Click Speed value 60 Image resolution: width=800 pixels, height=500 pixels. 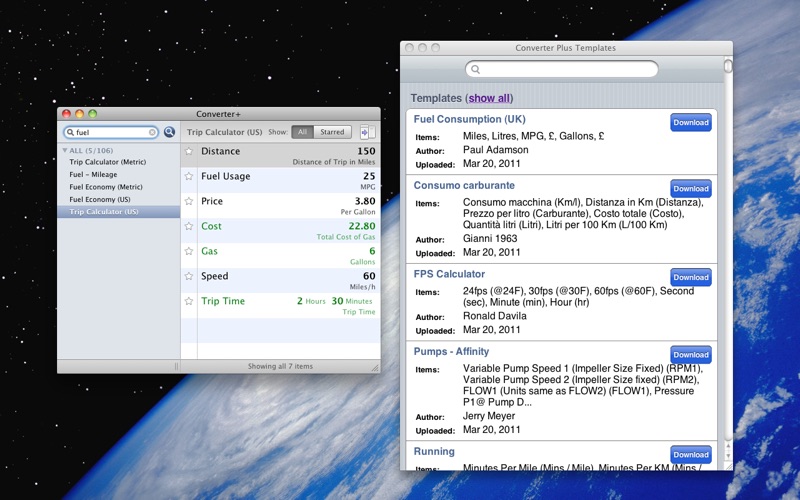pos(369,276)
